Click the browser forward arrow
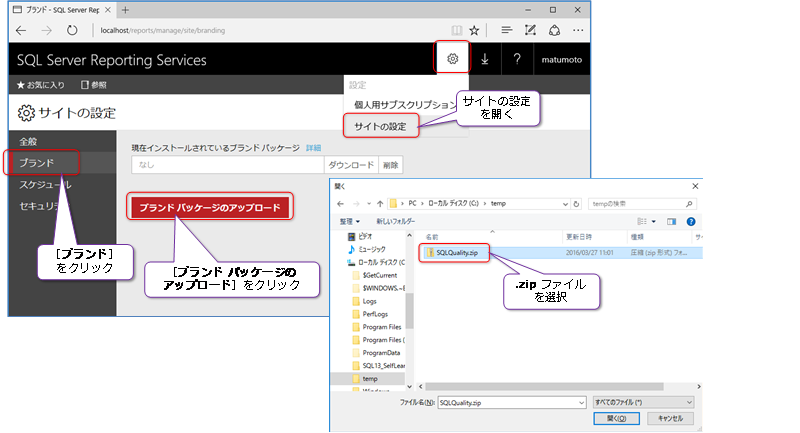 click(x=46, y=31)
